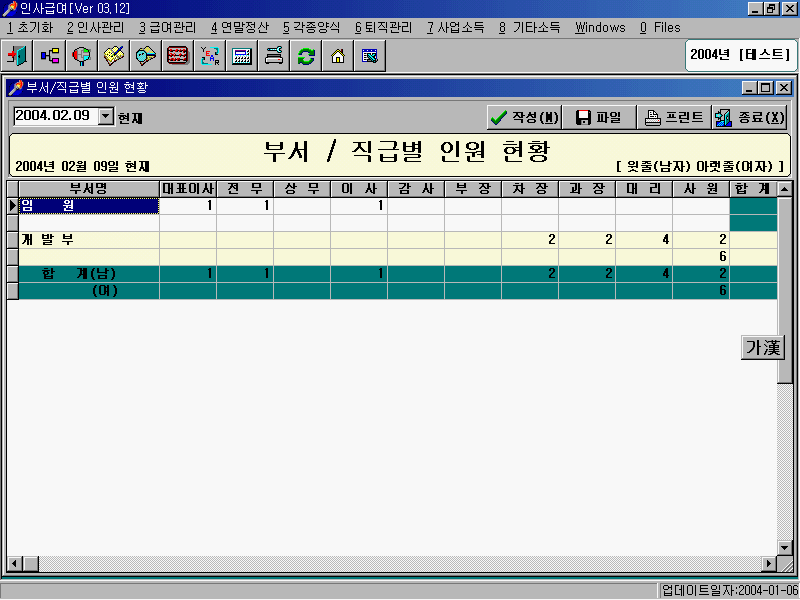Click the horizontal scrollbar right arrow
This screenshot has width=800, height=600.
pos(770,565)
